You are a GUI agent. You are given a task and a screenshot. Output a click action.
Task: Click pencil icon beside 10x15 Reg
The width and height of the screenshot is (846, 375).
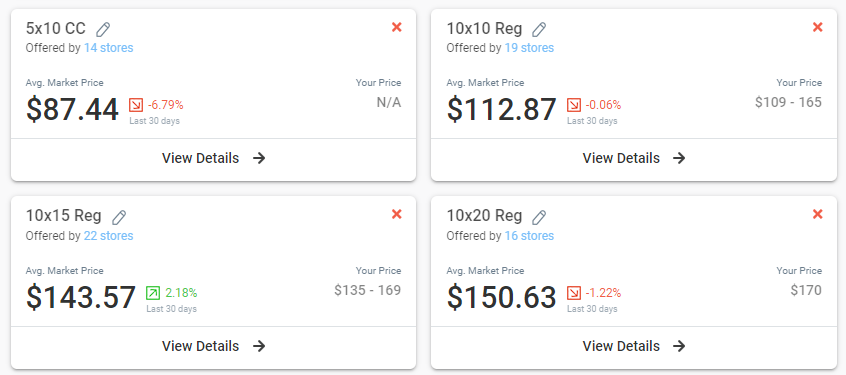[x=119, y=217]
